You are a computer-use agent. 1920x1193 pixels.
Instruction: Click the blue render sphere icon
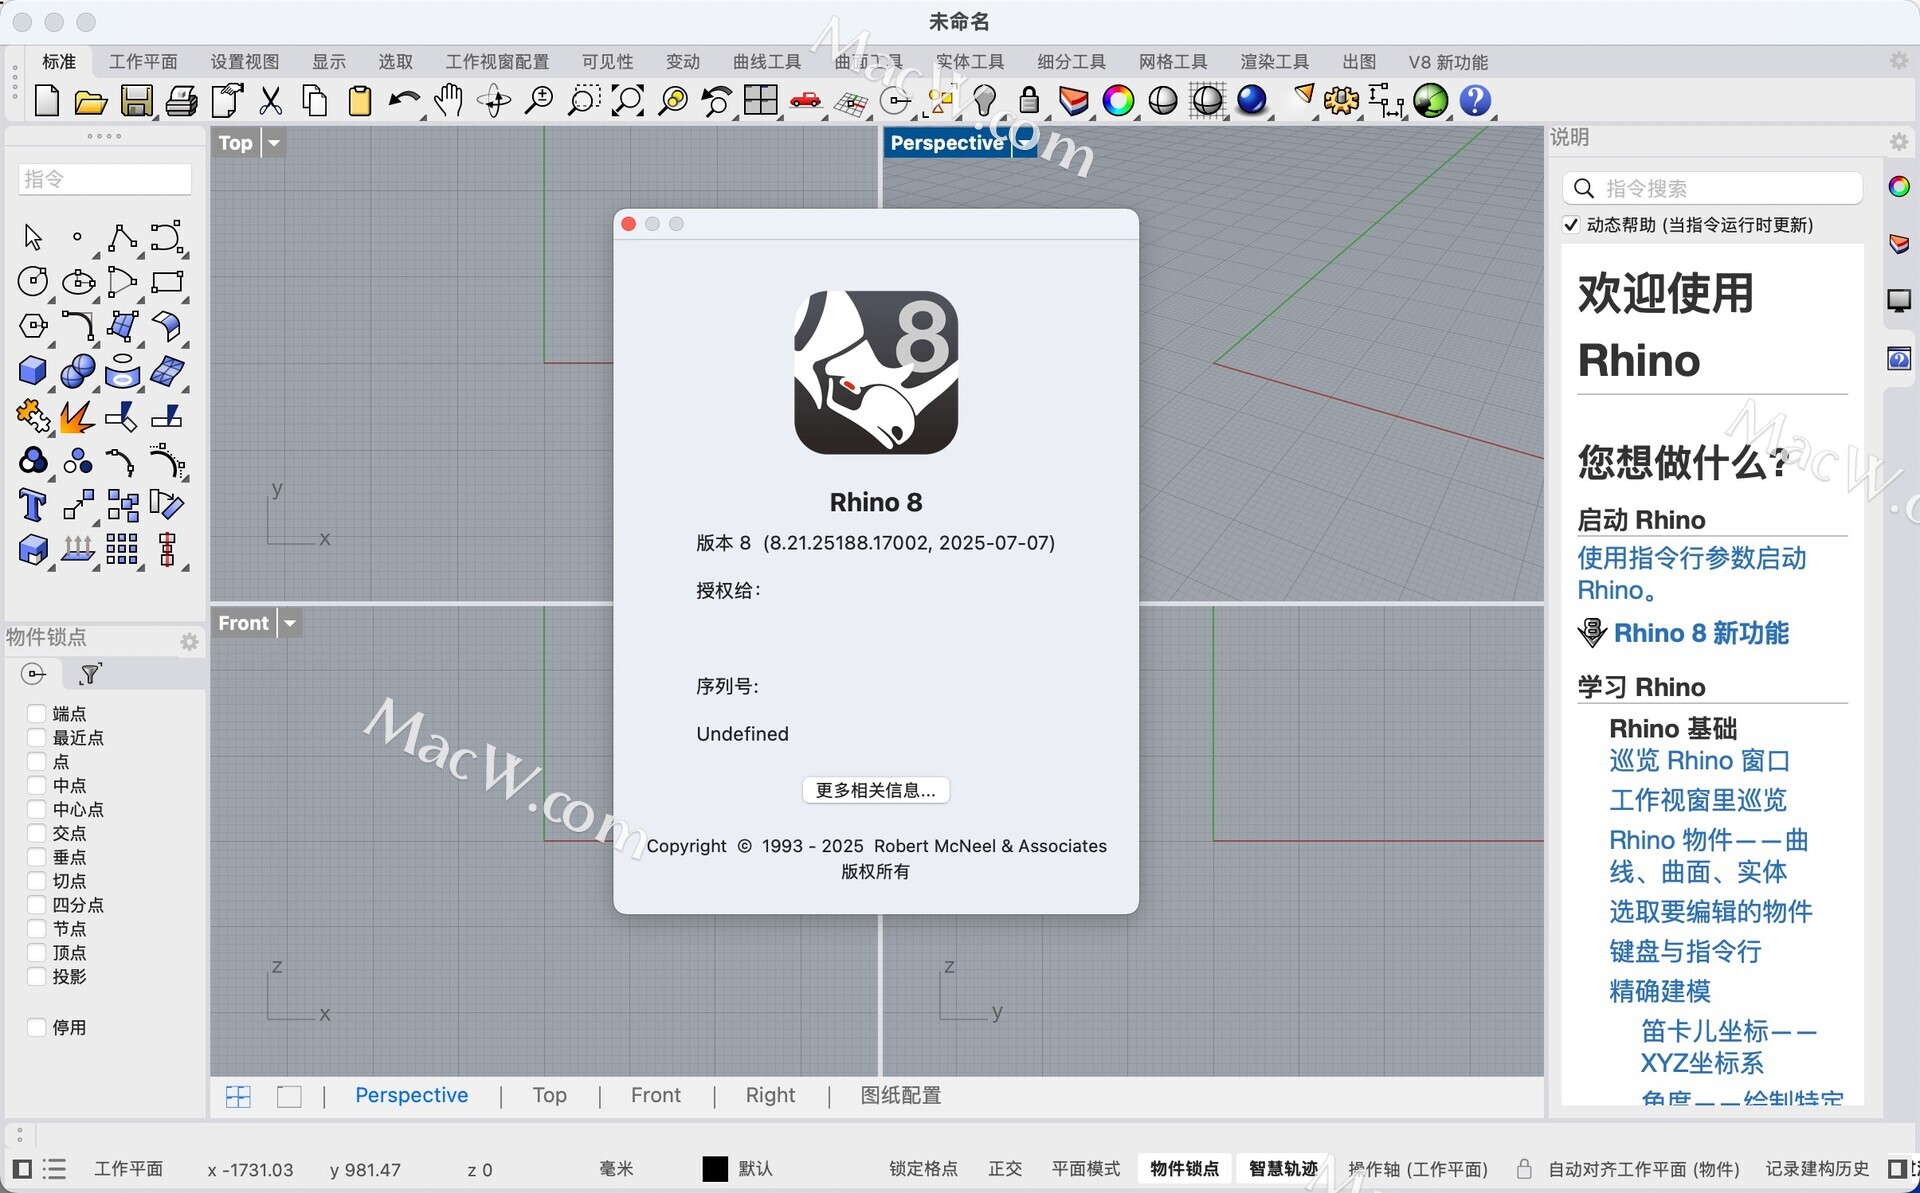tap(1252, 101)
